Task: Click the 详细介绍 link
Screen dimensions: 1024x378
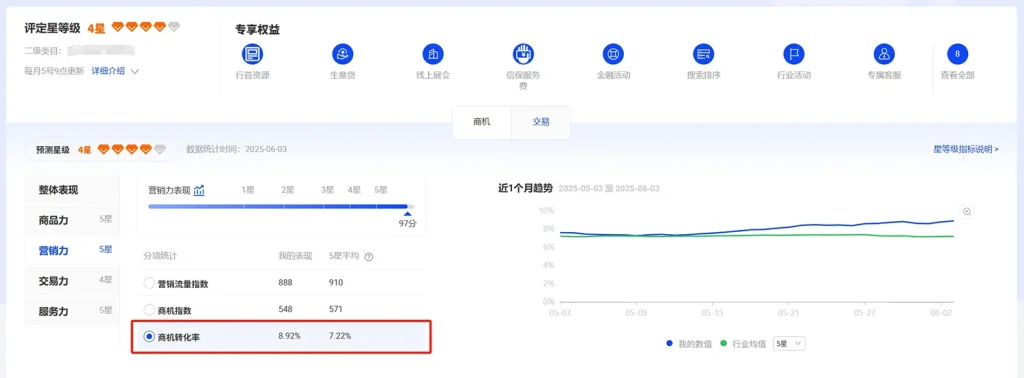Action: [108, 71]
